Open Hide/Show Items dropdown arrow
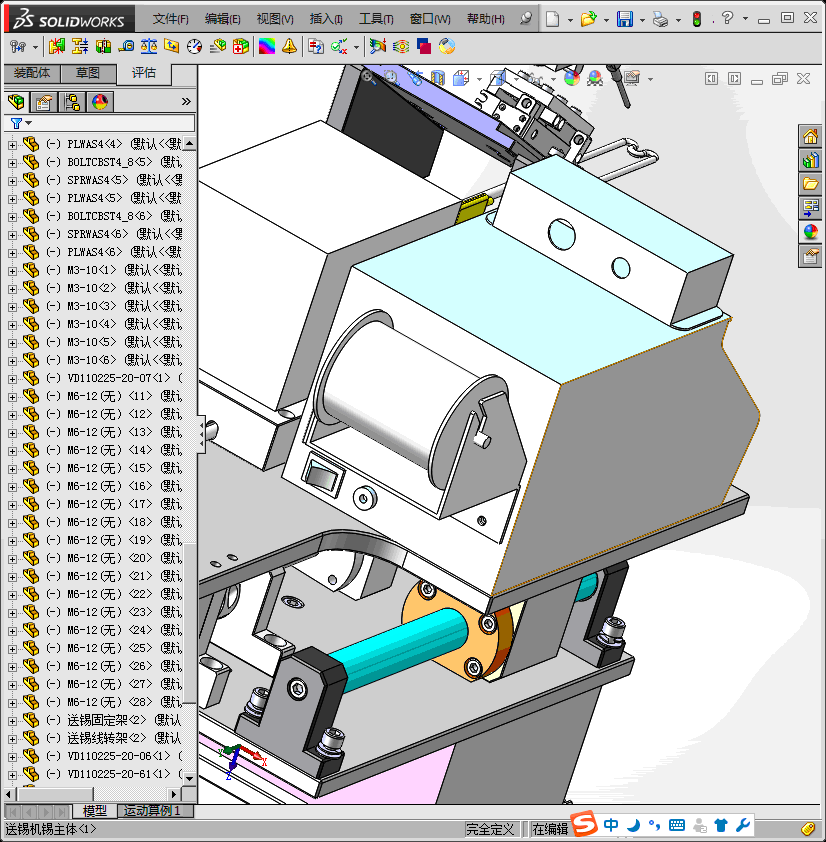The width and height of the screenshot is (826, 842). (x=553, y=79)
